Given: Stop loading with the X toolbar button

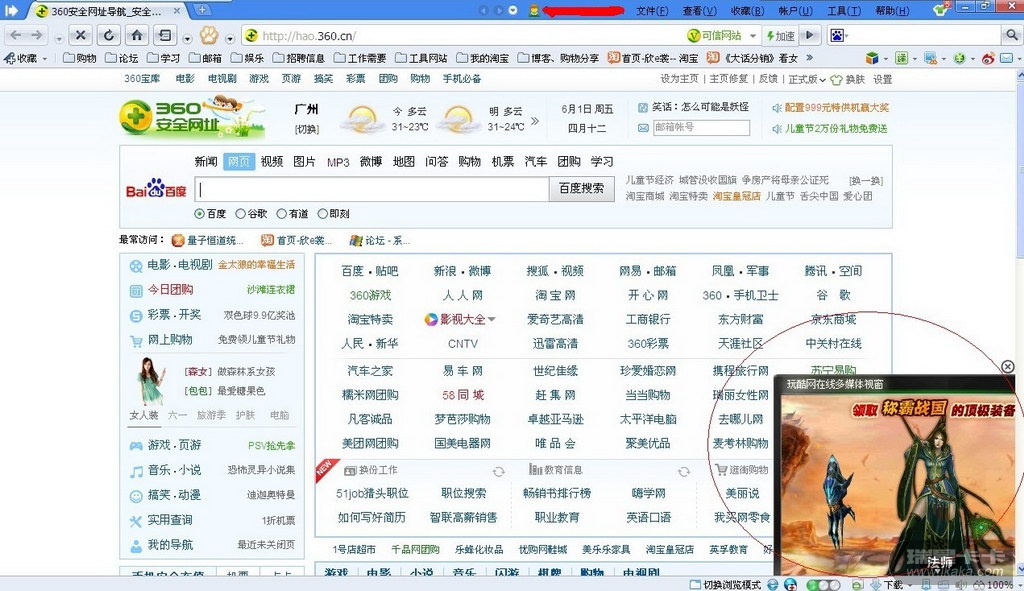Looking at the screenshot, I should coord(80,35).
